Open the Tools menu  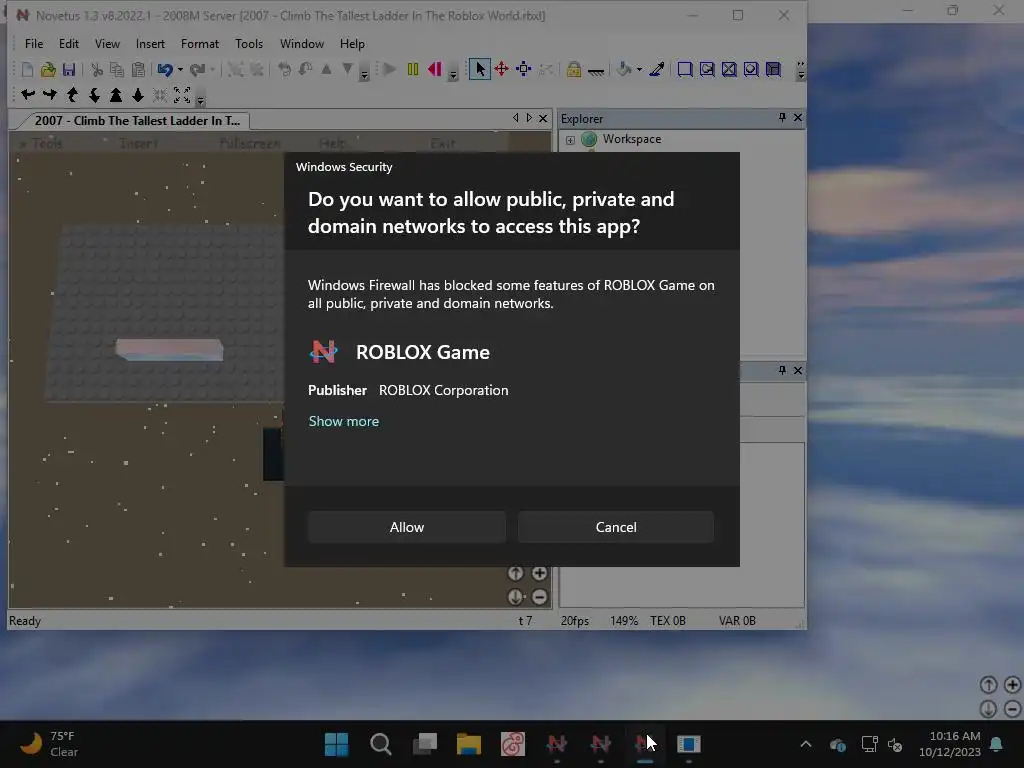[x=249, y=44]
